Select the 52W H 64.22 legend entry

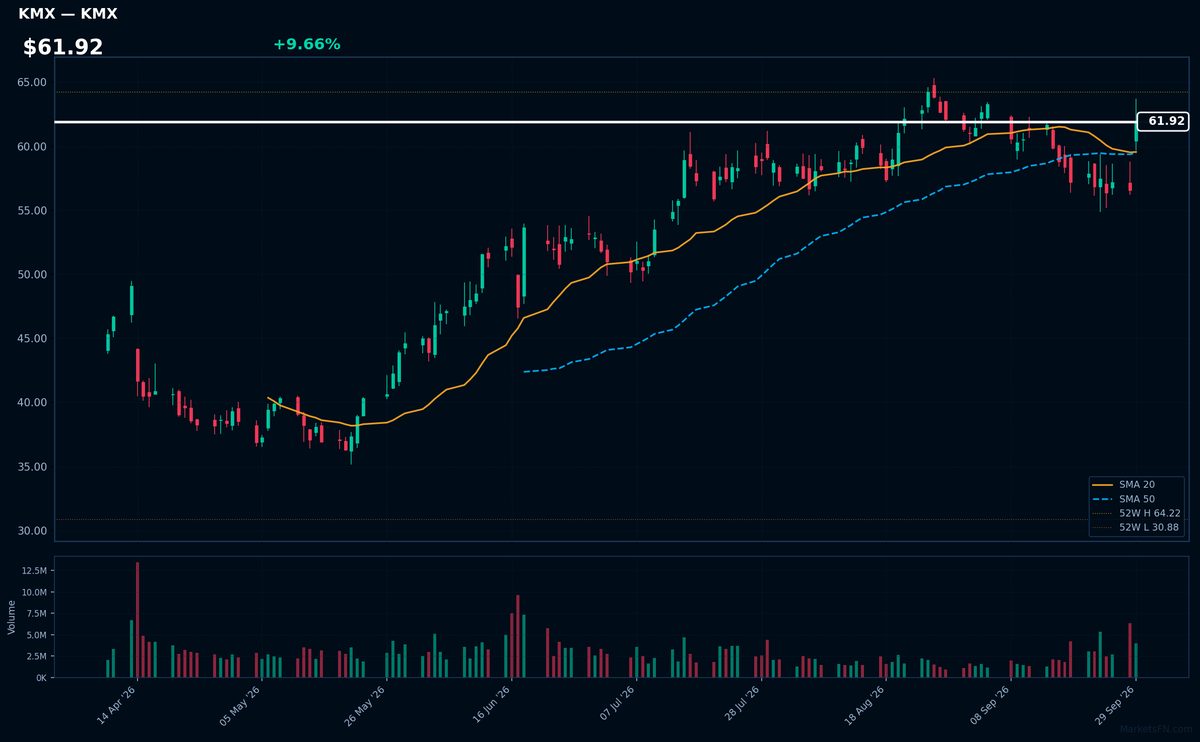1138,512
